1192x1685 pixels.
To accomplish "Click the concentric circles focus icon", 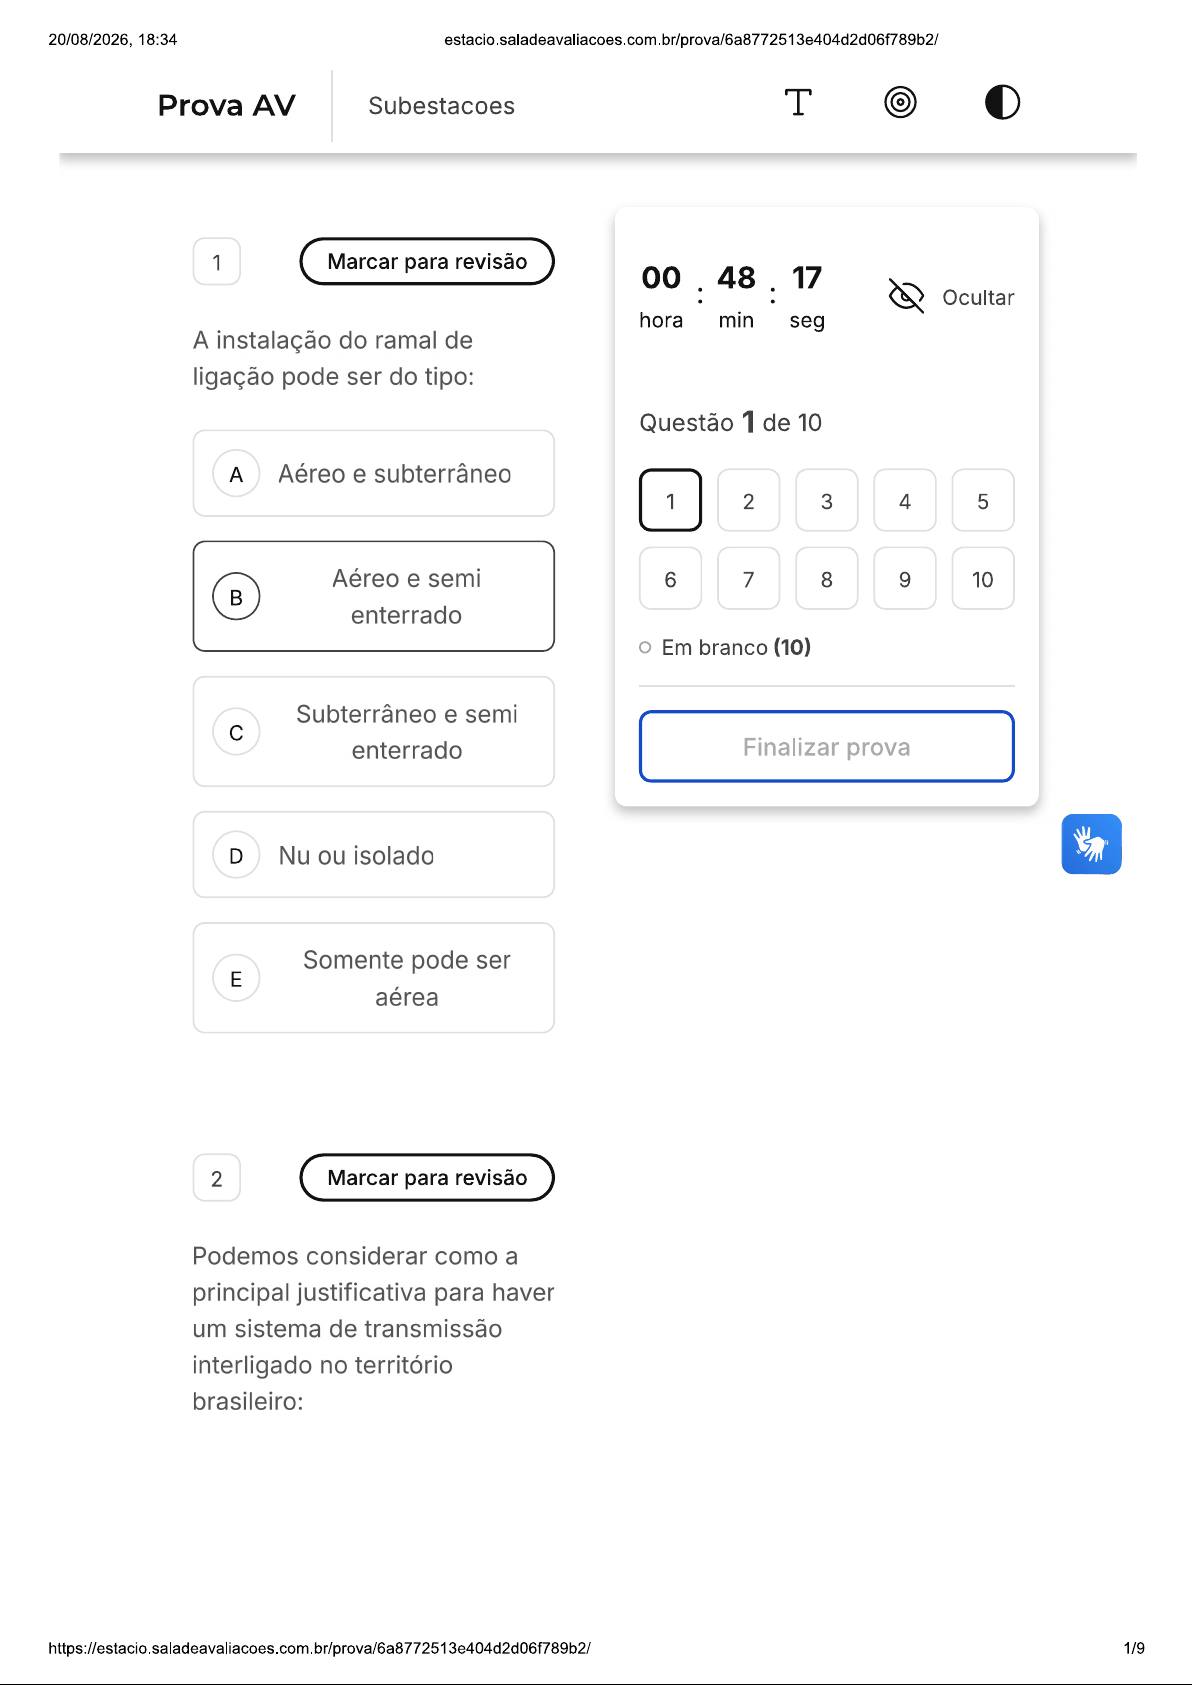I will [x=900, y=102].
